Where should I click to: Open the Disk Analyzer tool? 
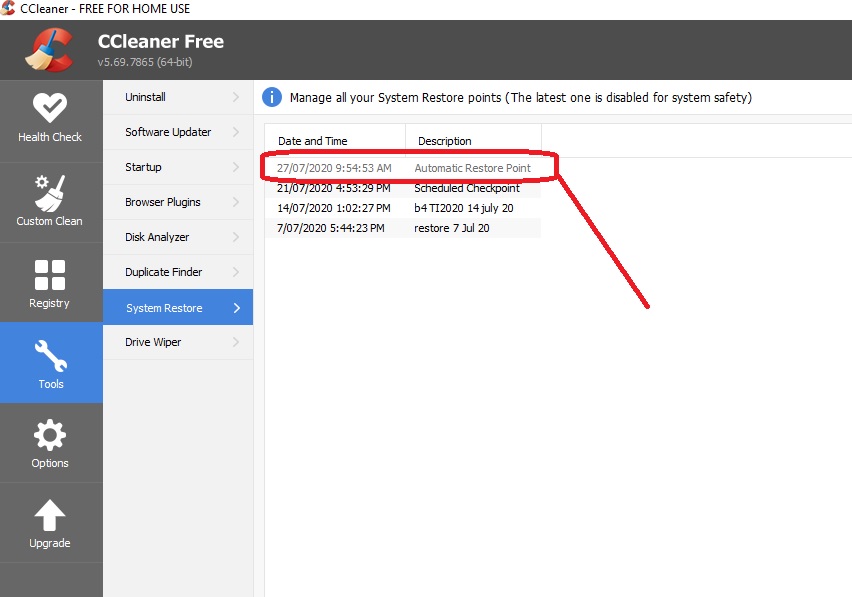coord(178,237)
